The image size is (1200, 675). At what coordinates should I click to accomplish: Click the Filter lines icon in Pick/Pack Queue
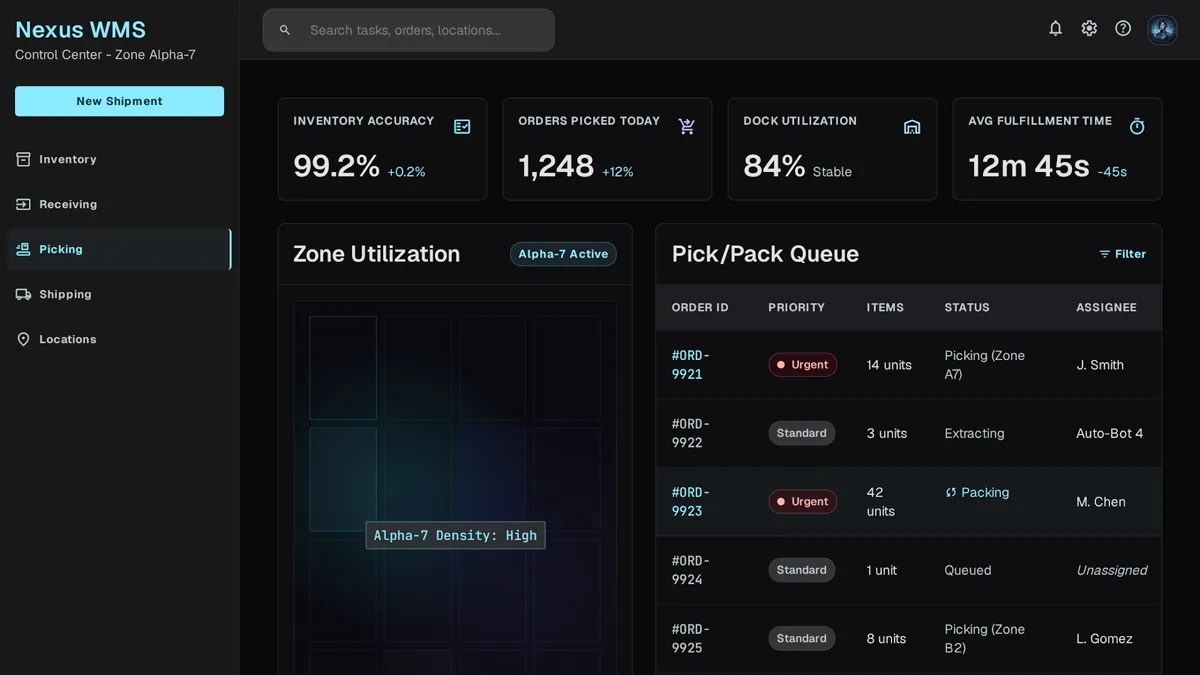coord(1105,254)
